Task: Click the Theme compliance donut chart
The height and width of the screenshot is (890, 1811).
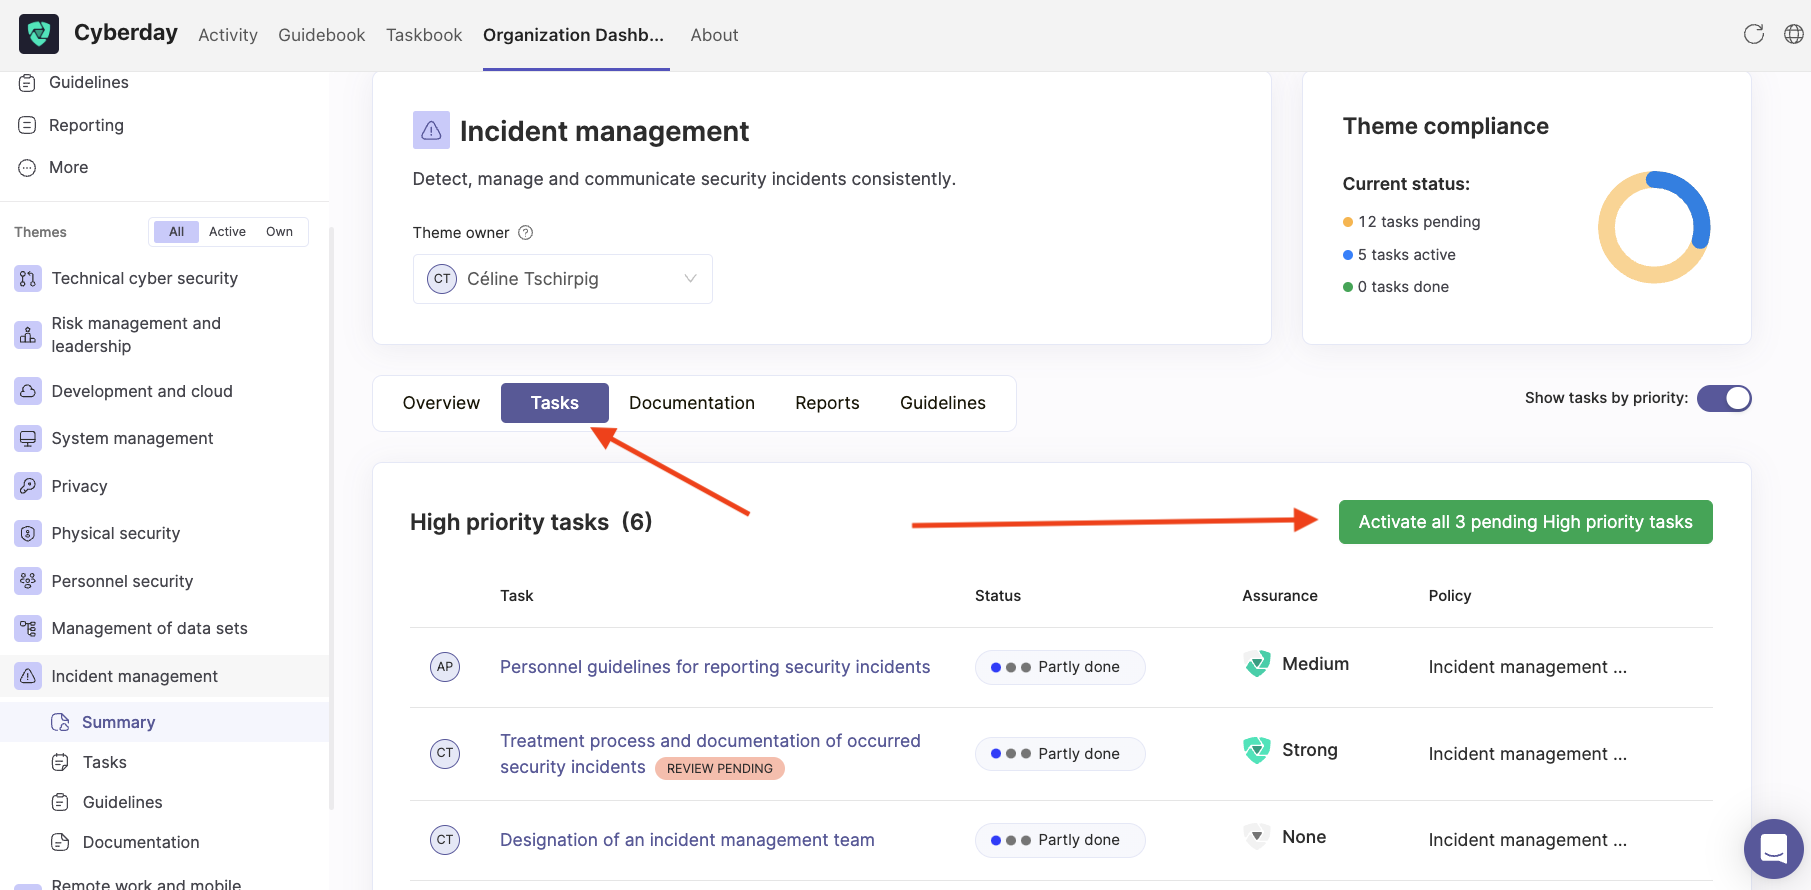Action: 1654,227
